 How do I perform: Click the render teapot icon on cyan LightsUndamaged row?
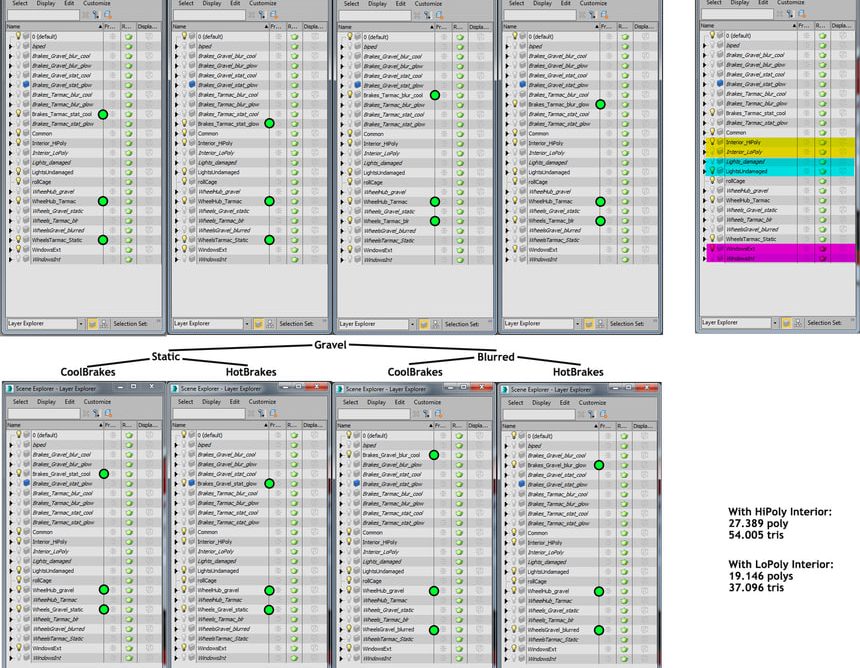click(822, 172)
